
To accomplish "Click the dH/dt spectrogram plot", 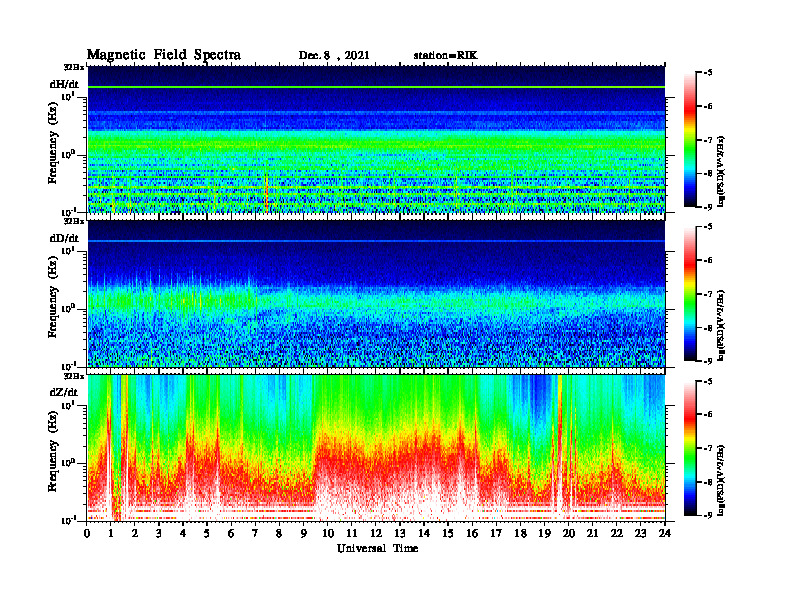I will pyautogui.click(x=376, y=139).
